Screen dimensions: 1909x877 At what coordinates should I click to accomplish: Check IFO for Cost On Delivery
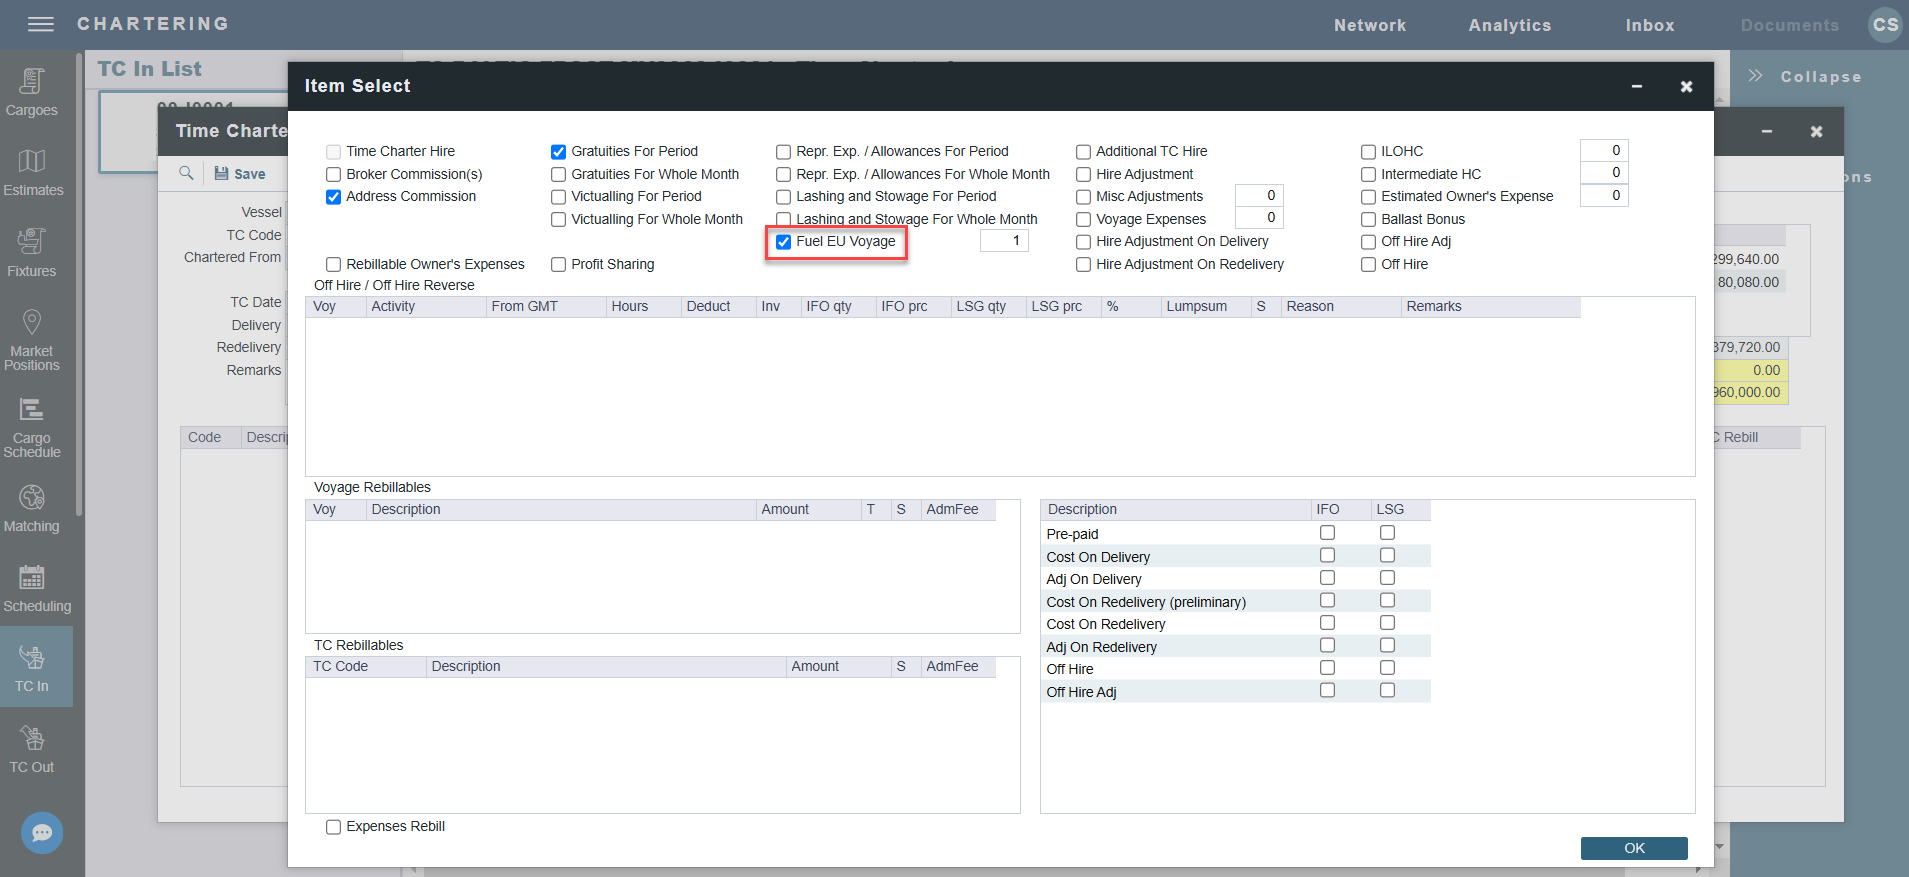pyautogui.click(x=1327, y=556)
